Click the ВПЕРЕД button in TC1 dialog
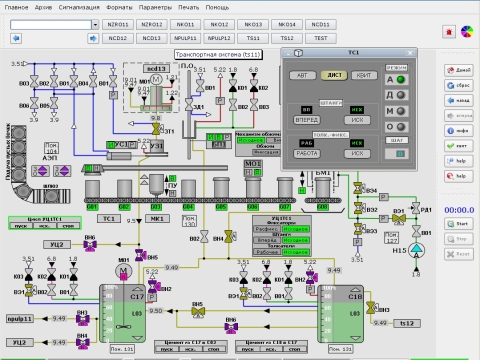This screenshot has height=360, width=480. (x=307, y=120)
